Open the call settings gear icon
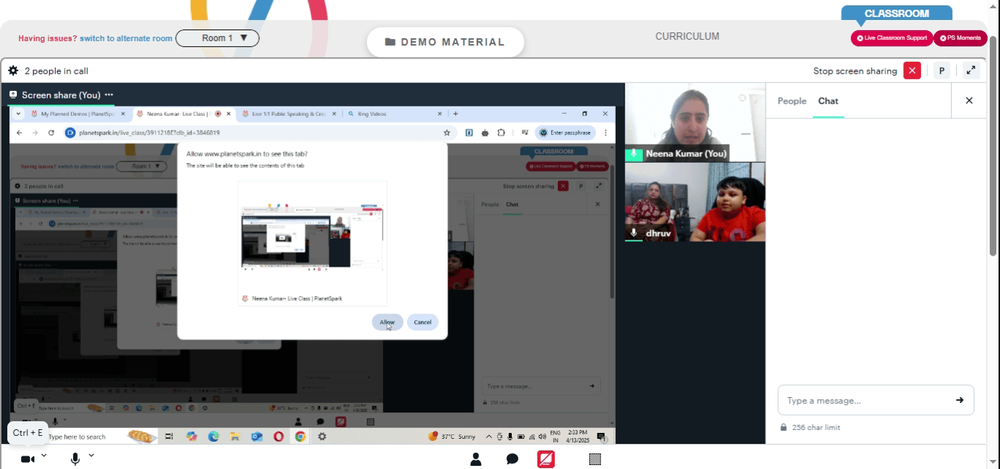This screenshot has width=1000, height=469. coord(13,71)
